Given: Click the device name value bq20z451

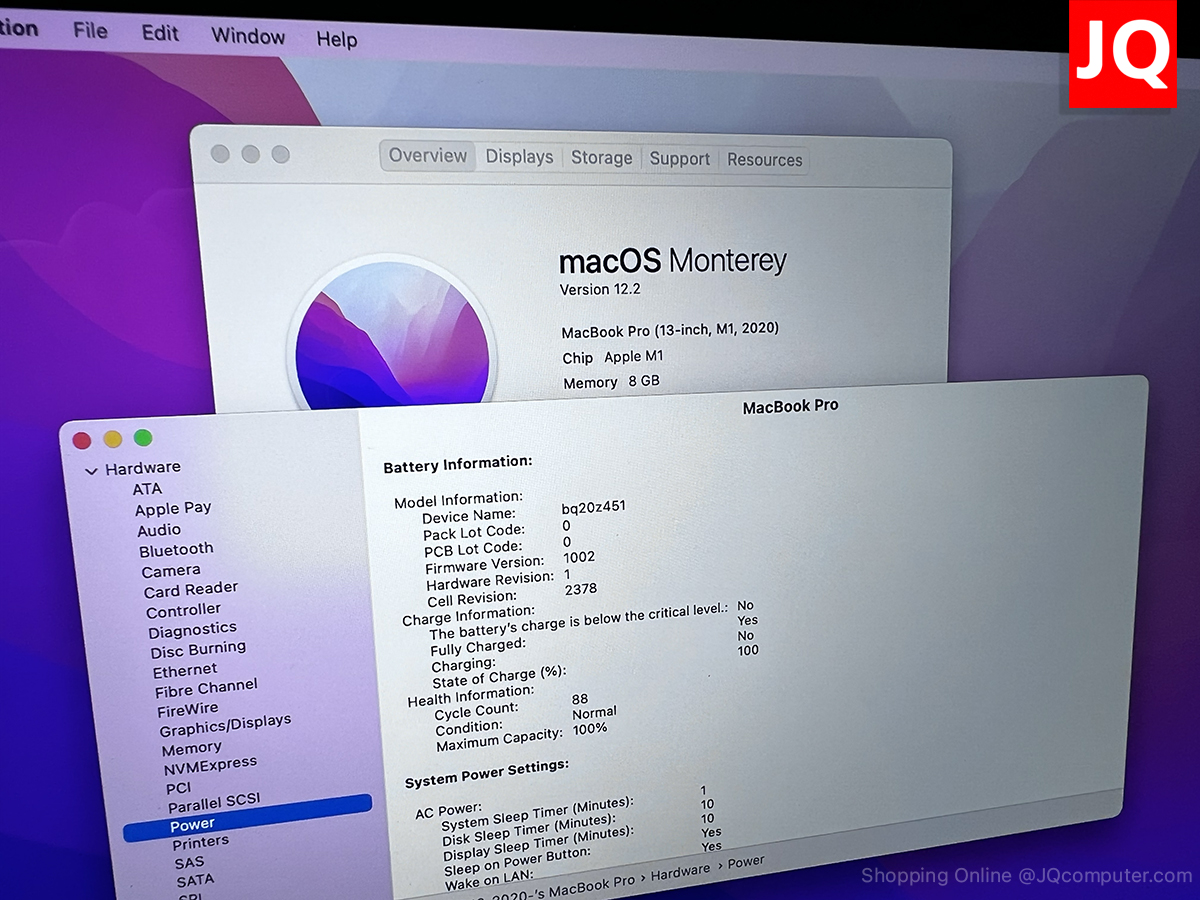Looking at the screenshot, I should coord(593,507).
